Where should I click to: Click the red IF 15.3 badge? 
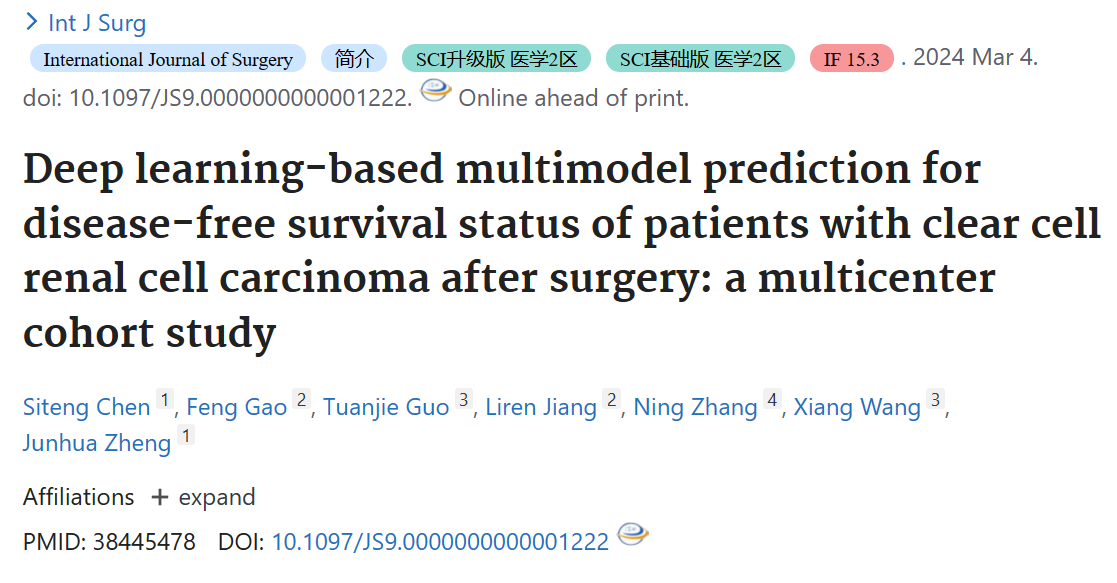tap(851, 59)
